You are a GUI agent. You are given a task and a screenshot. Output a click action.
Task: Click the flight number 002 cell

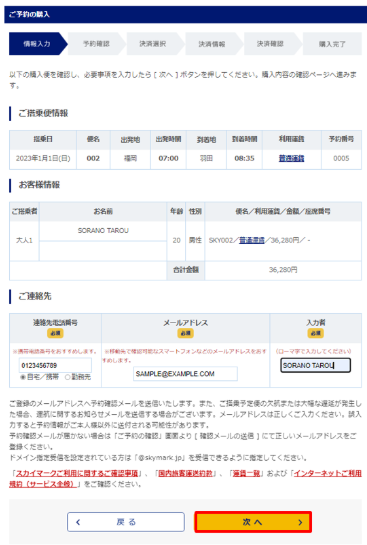click(93, 158)
